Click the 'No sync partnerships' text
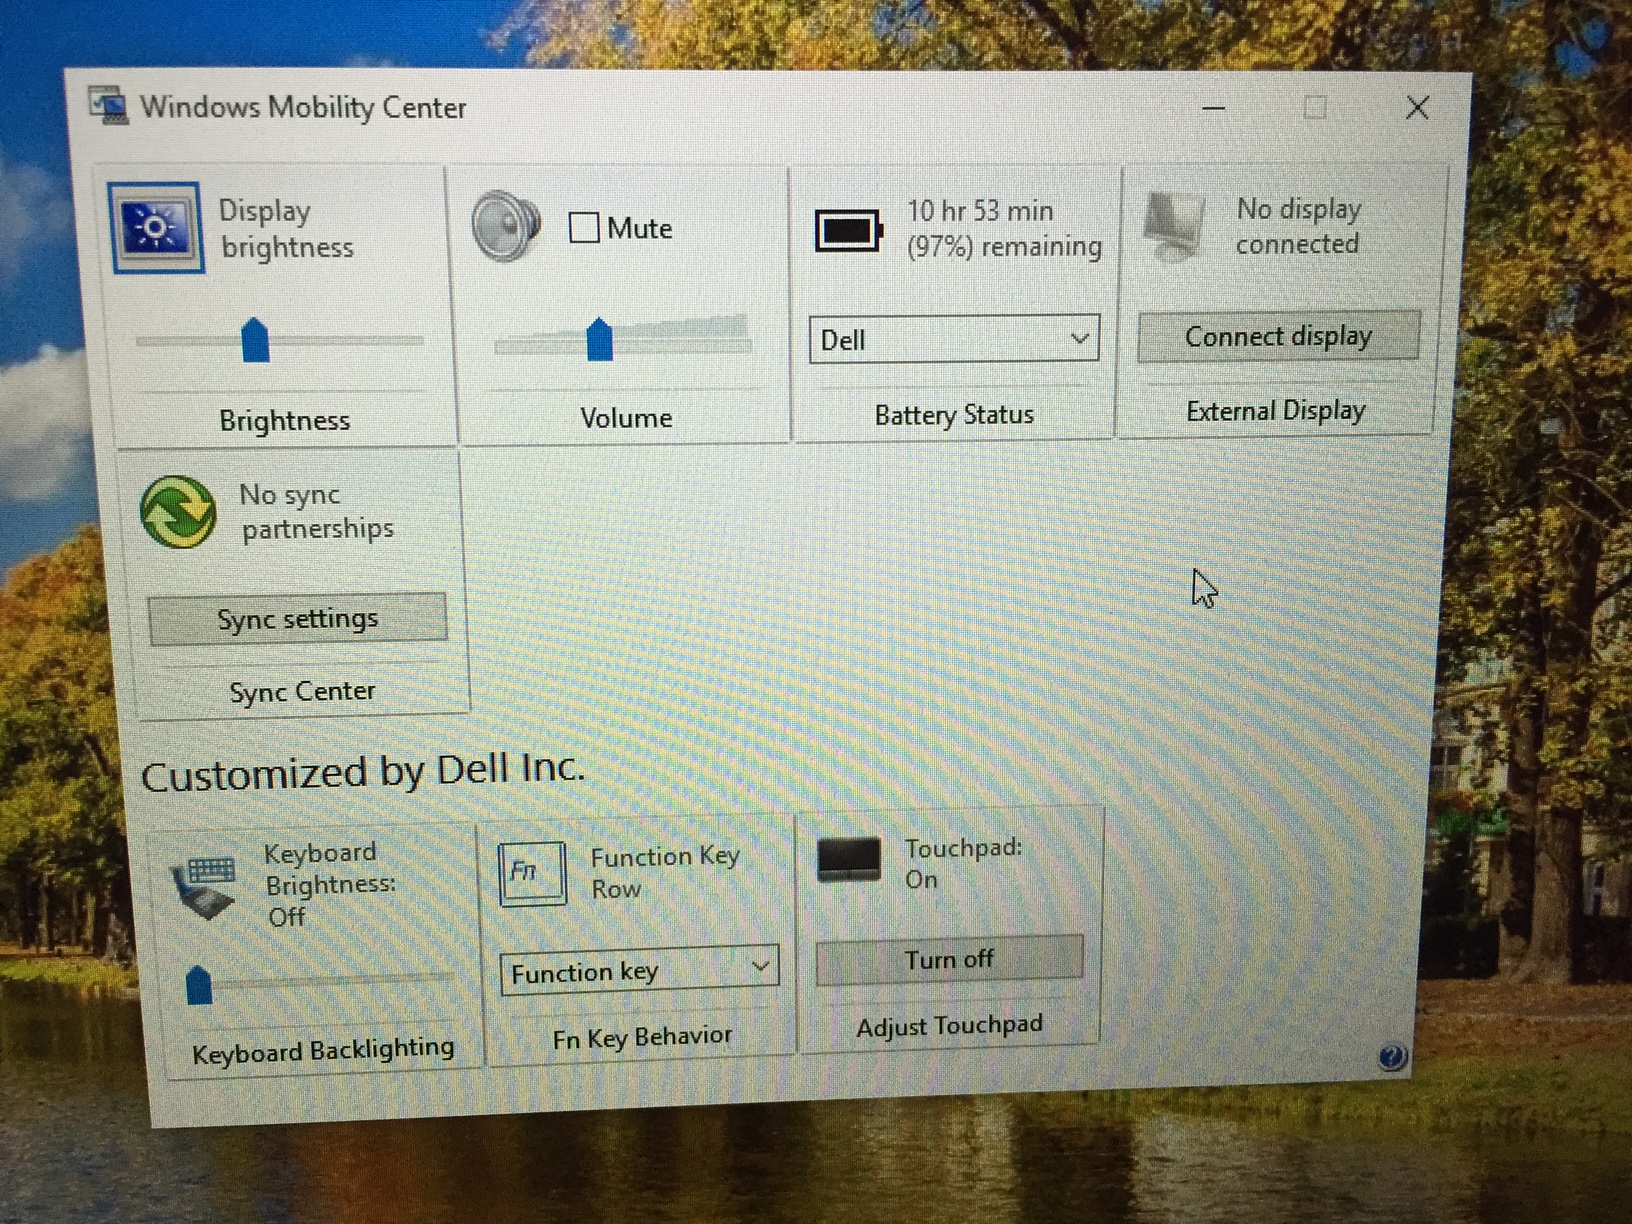The width and height of the screenshot is (1632, 1224). click(316, 511)
